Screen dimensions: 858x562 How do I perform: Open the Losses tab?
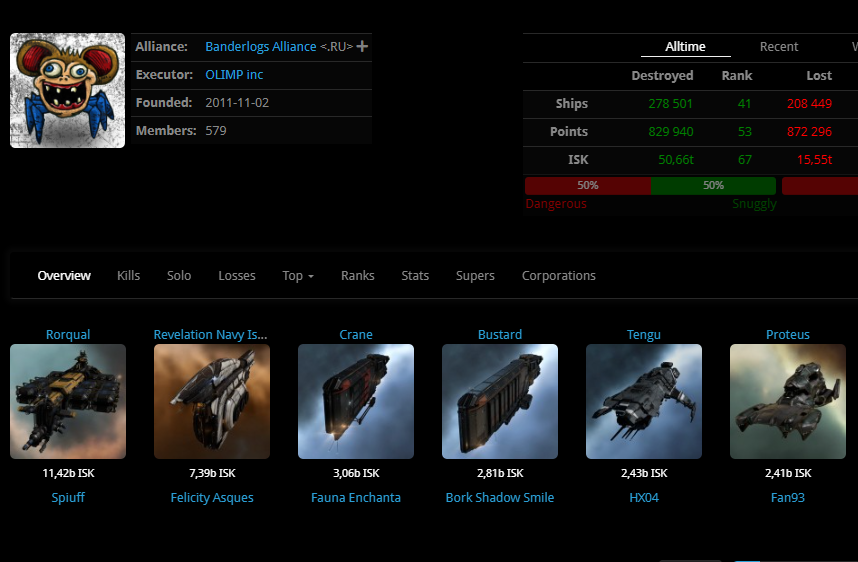tap(237, 276)
